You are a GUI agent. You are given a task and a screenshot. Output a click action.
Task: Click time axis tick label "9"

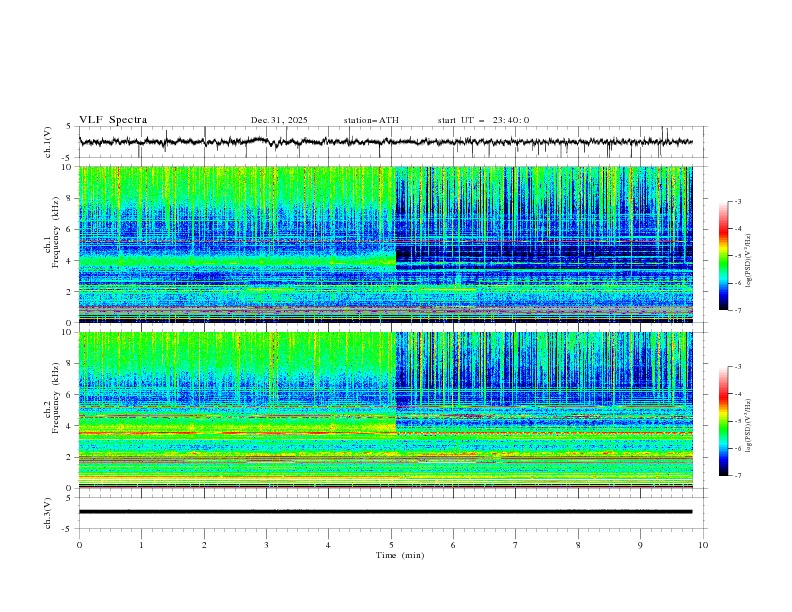[640, 545]
